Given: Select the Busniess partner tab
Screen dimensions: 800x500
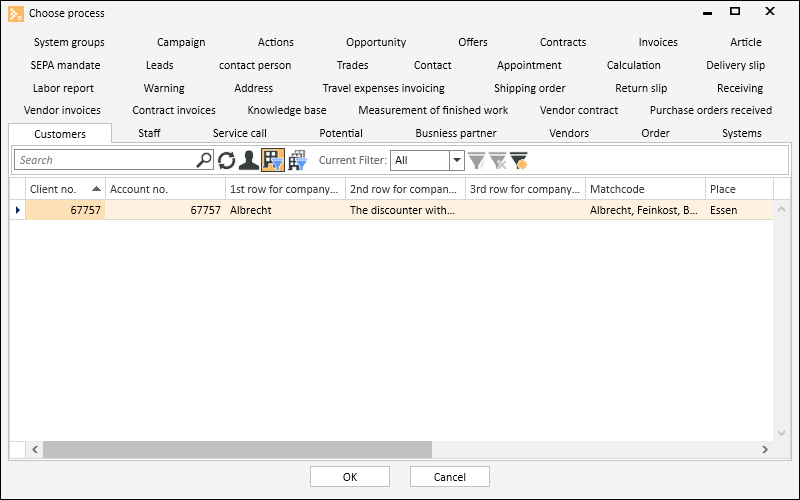Looking at the screenshot, I should click(456, 133).
